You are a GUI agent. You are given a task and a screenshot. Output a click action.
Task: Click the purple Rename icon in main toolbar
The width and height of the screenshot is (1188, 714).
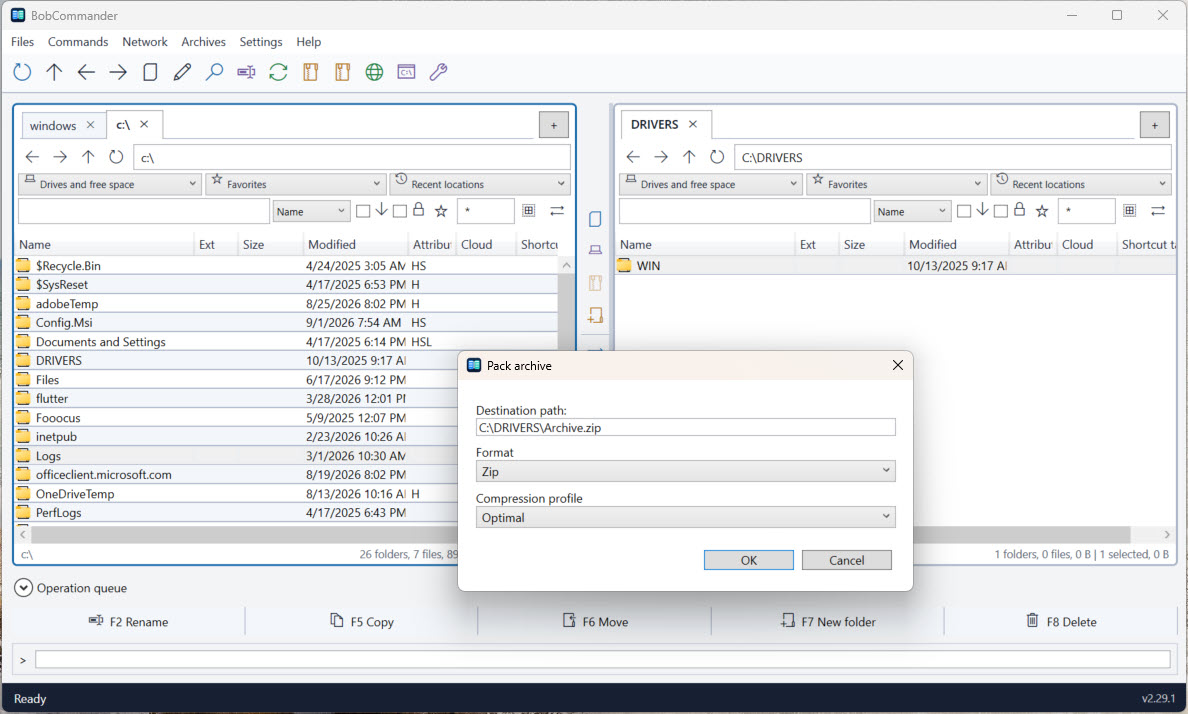(x=246, y=72)
